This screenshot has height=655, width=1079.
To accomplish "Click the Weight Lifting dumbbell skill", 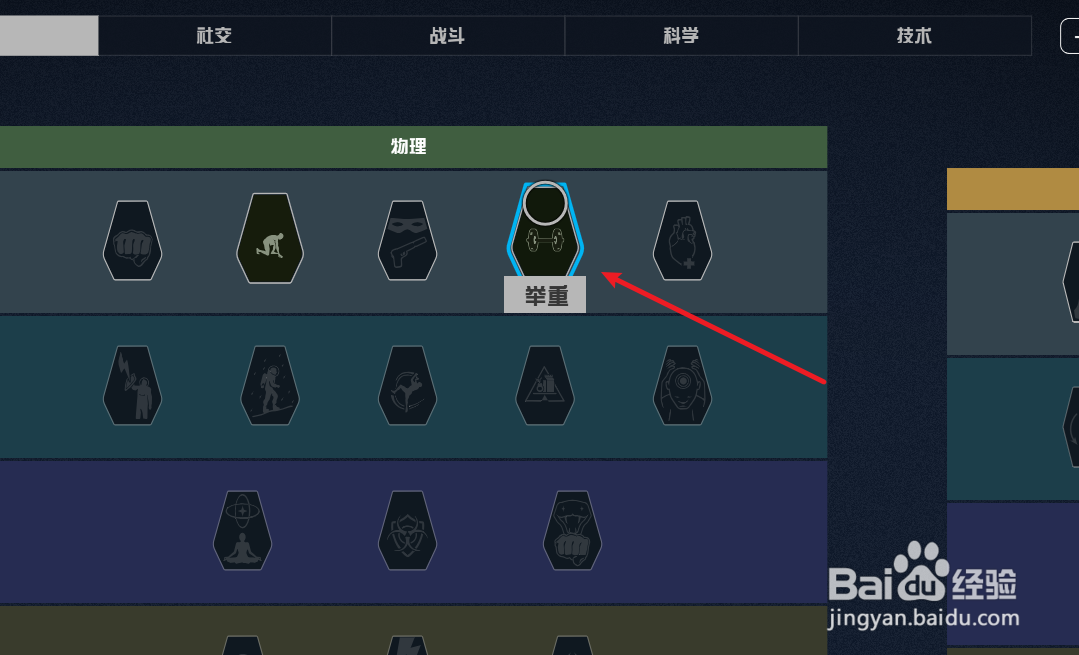I will coord(545,234).
